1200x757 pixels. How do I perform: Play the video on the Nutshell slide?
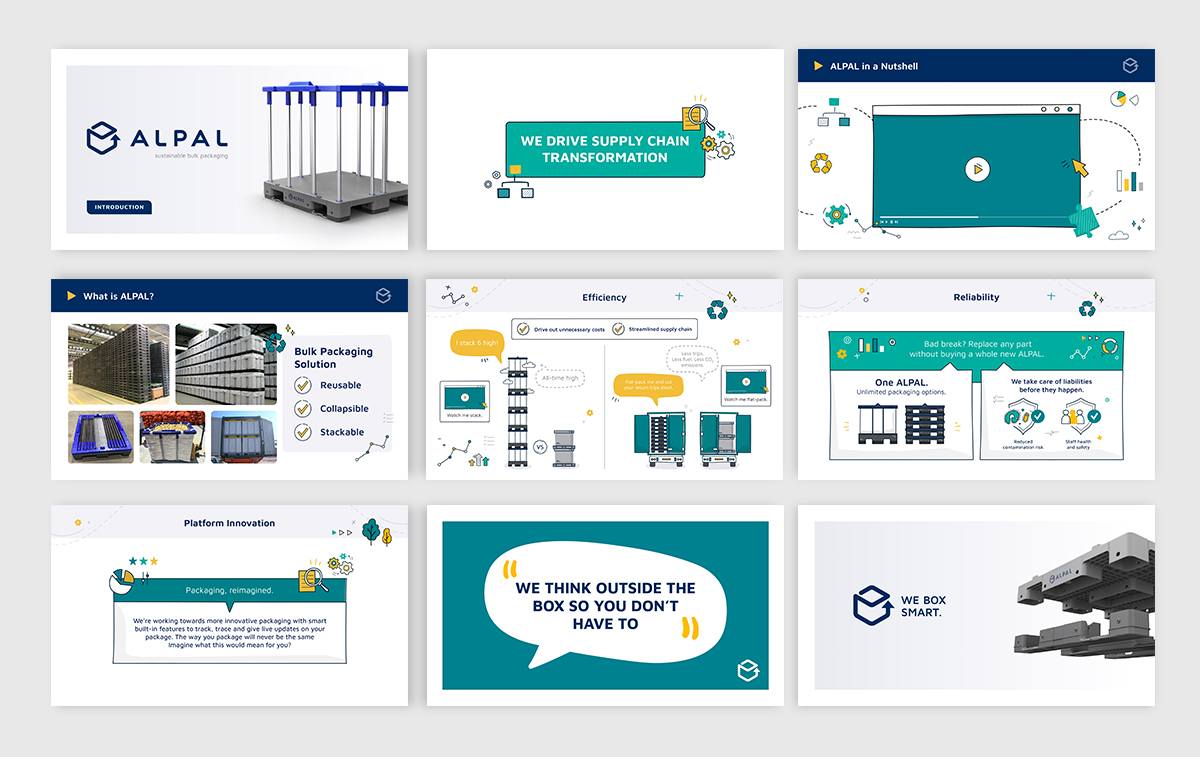pos(977,169)
